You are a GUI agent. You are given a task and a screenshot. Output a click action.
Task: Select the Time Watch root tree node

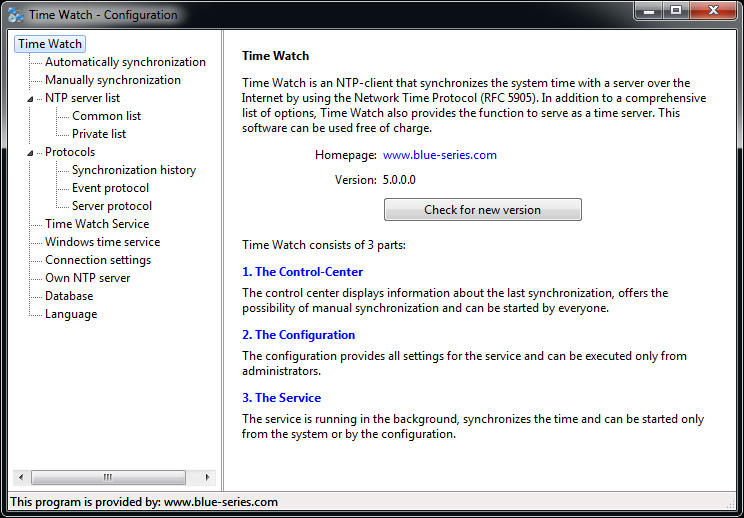(50, 44)
